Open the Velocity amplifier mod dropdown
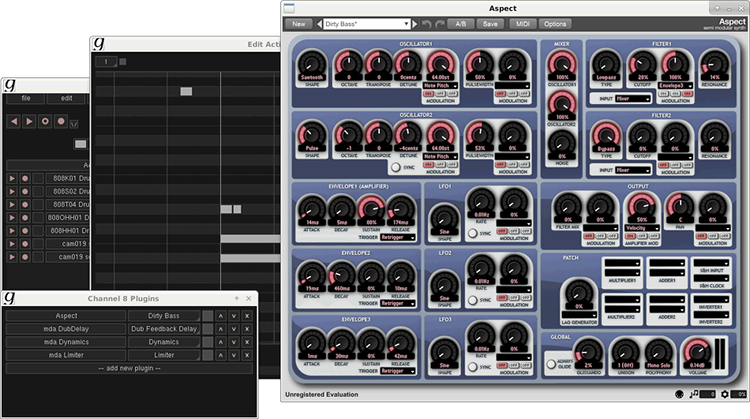750x419 pixels. click(642, 228)
